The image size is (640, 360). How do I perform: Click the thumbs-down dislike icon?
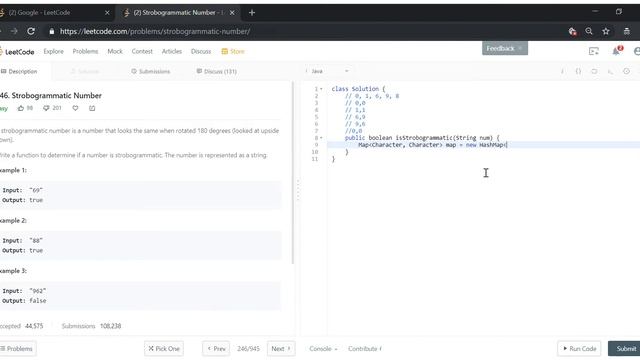(46, 108)
